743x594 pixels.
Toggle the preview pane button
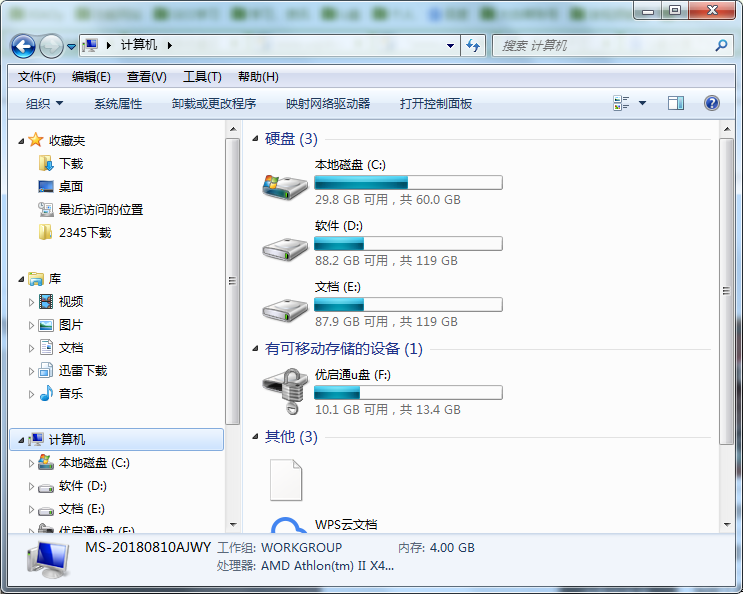pyautogui.click(x=676, y=103)
